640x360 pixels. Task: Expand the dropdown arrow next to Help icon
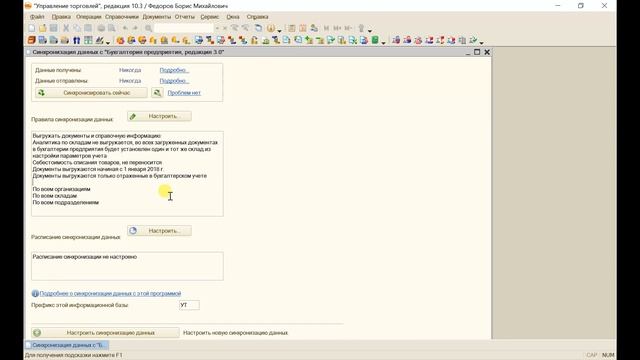(x=280, y=30)
